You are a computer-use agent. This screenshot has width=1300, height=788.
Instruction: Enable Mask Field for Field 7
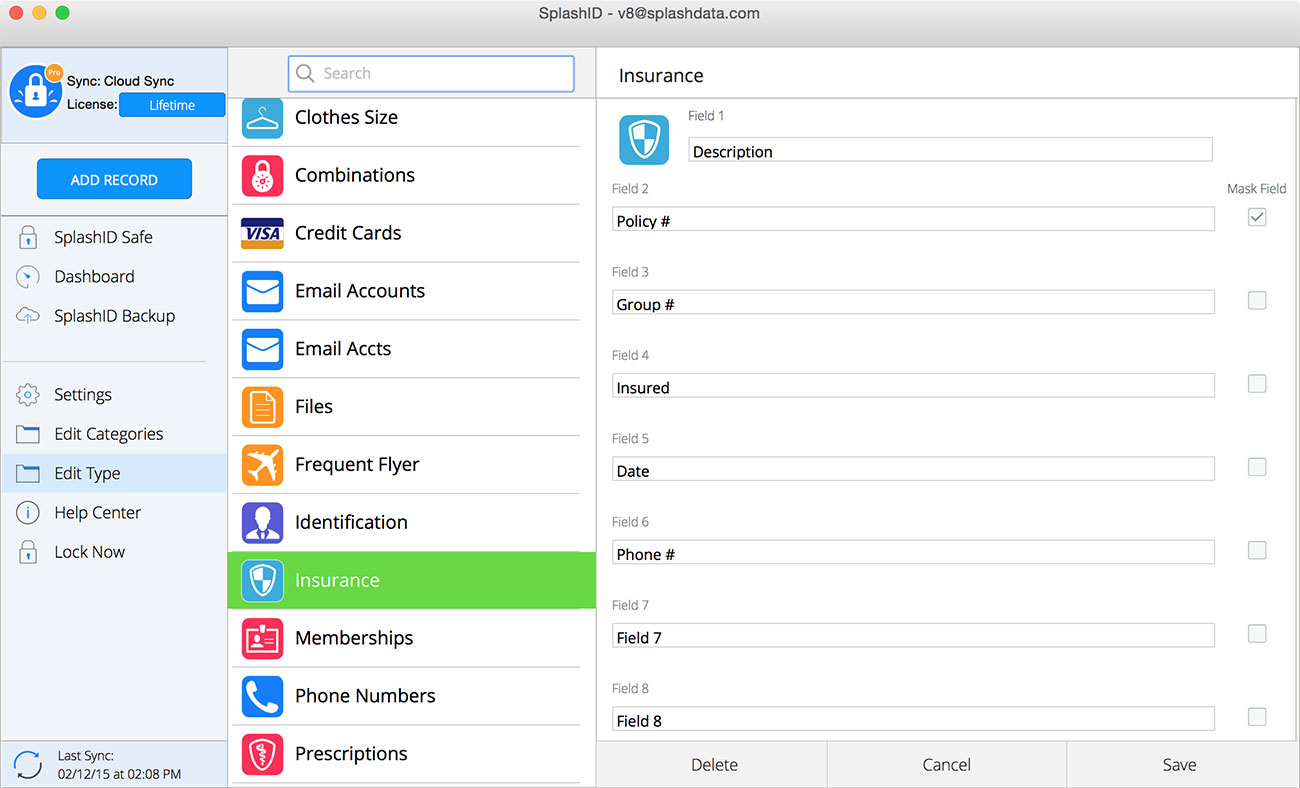click(x=1257, y=634)
